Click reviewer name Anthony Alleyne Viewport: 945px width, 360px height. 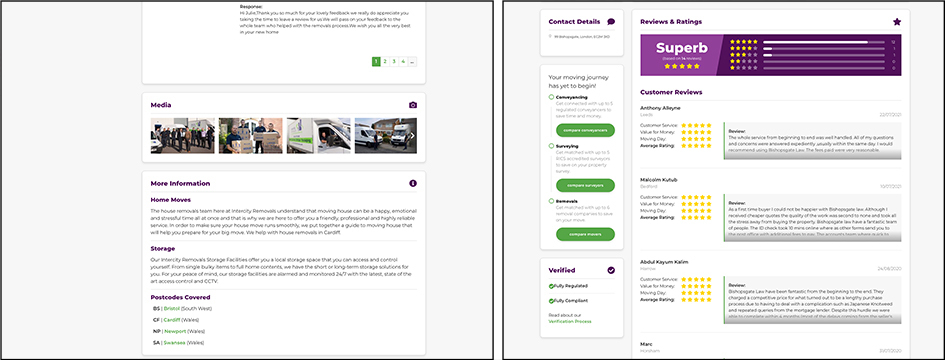pyautogui.click(x=660, y=108)
